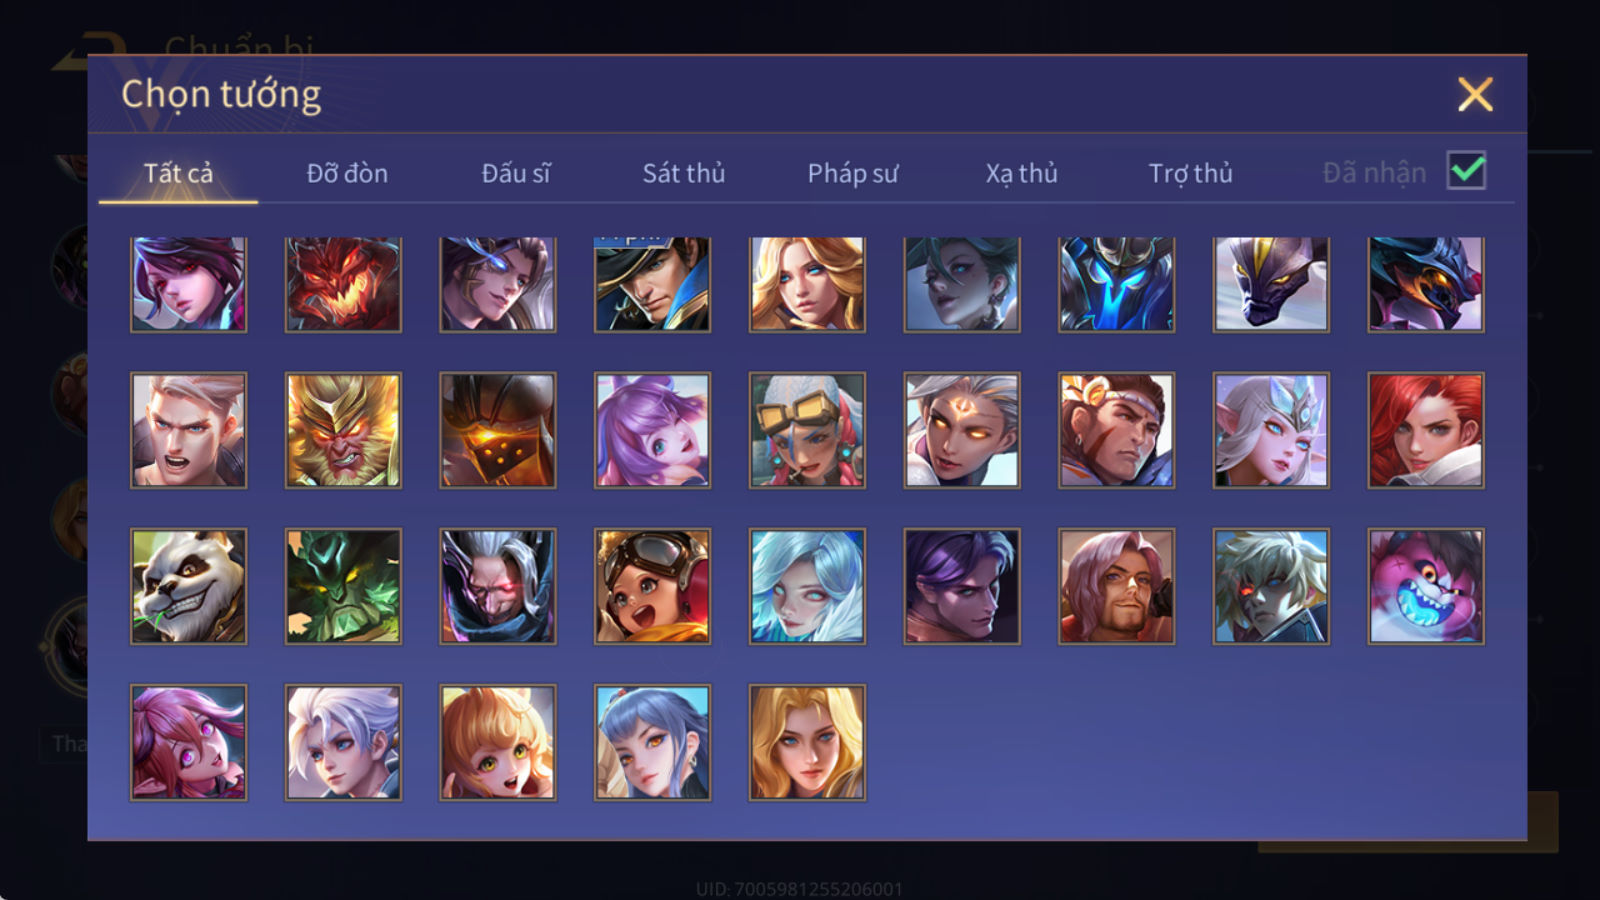The image size is (1600, 900).
Task: Pick the red demon-faced hero portrait
Action: tap(343, 284)
